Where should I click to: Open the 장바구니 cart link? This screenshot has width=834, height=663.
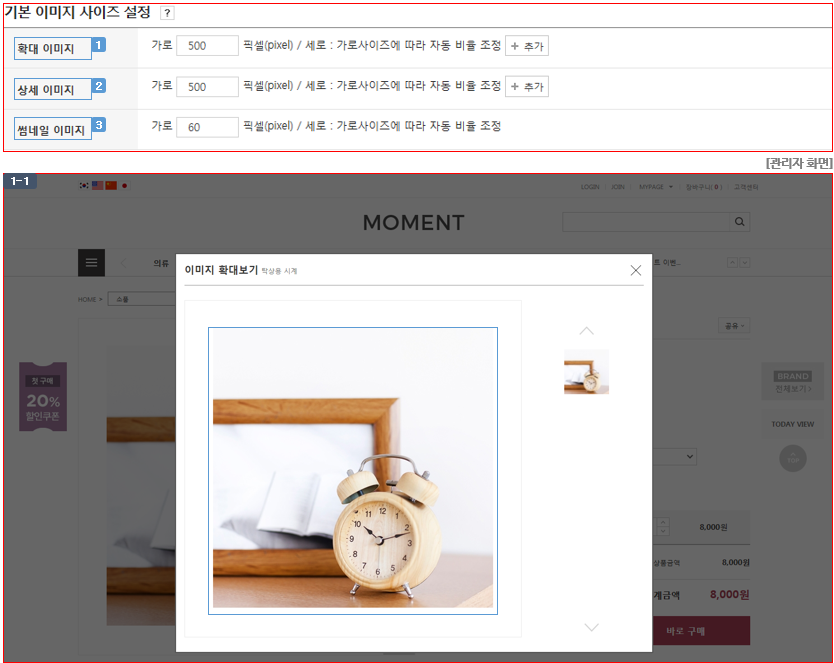704,187
